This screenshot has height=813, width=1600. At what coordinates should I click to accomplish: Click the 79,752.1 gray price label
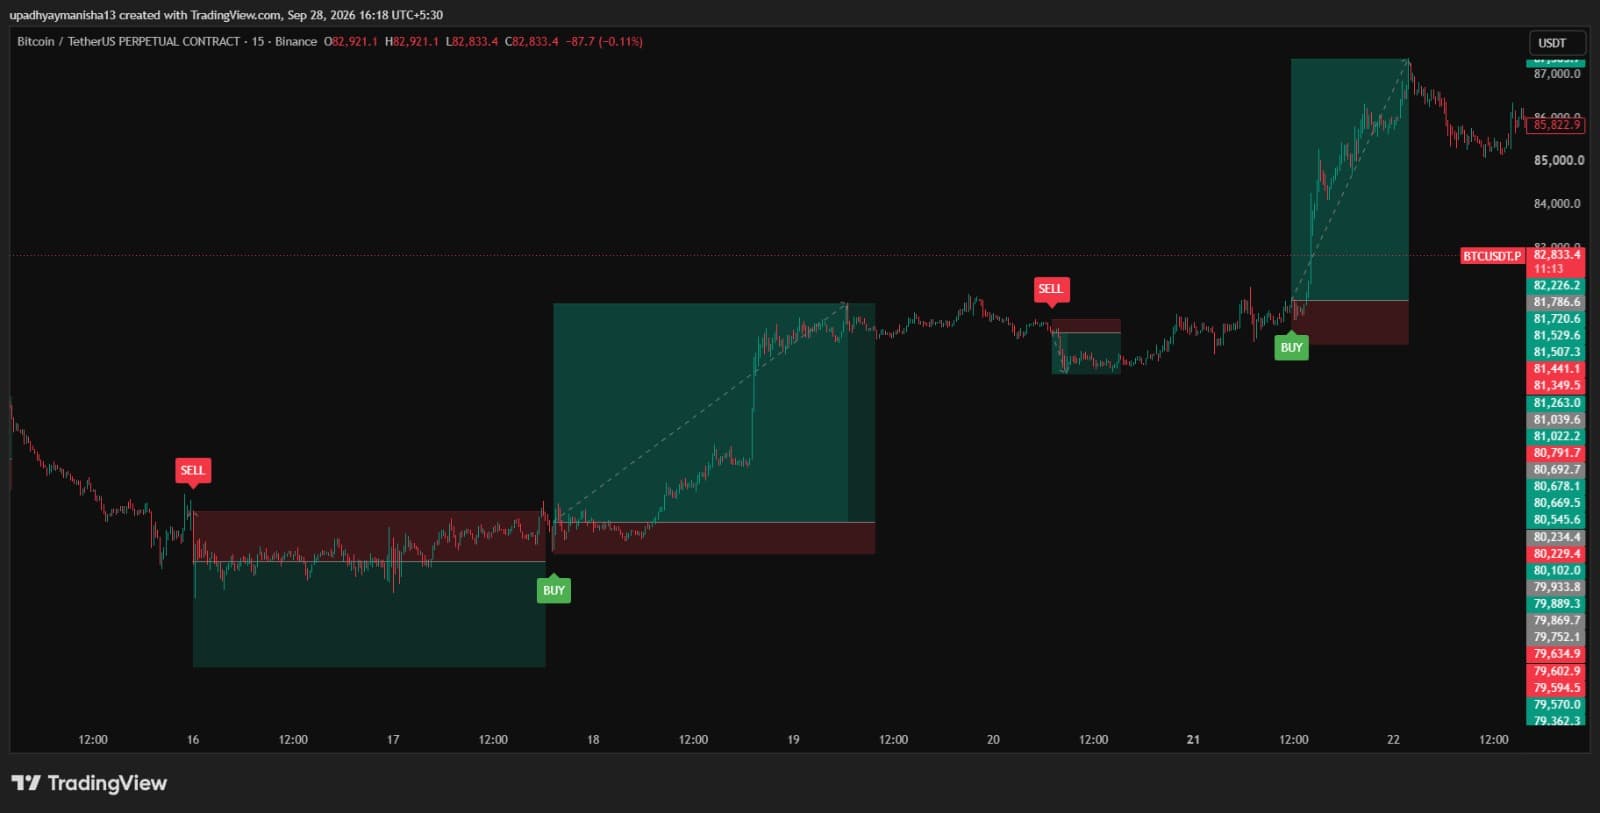(1557, 637)
